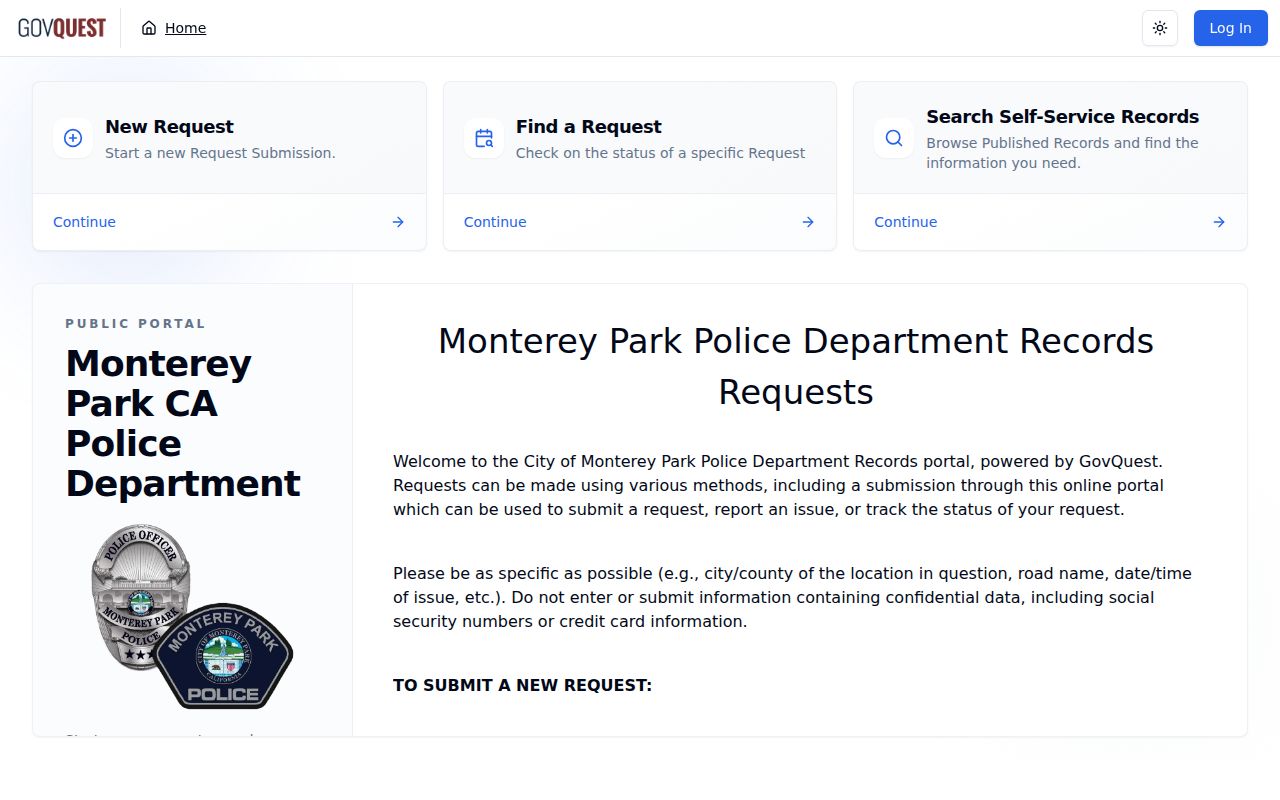Click the Find a Request calendar-search icon

(x=484, y=138)
